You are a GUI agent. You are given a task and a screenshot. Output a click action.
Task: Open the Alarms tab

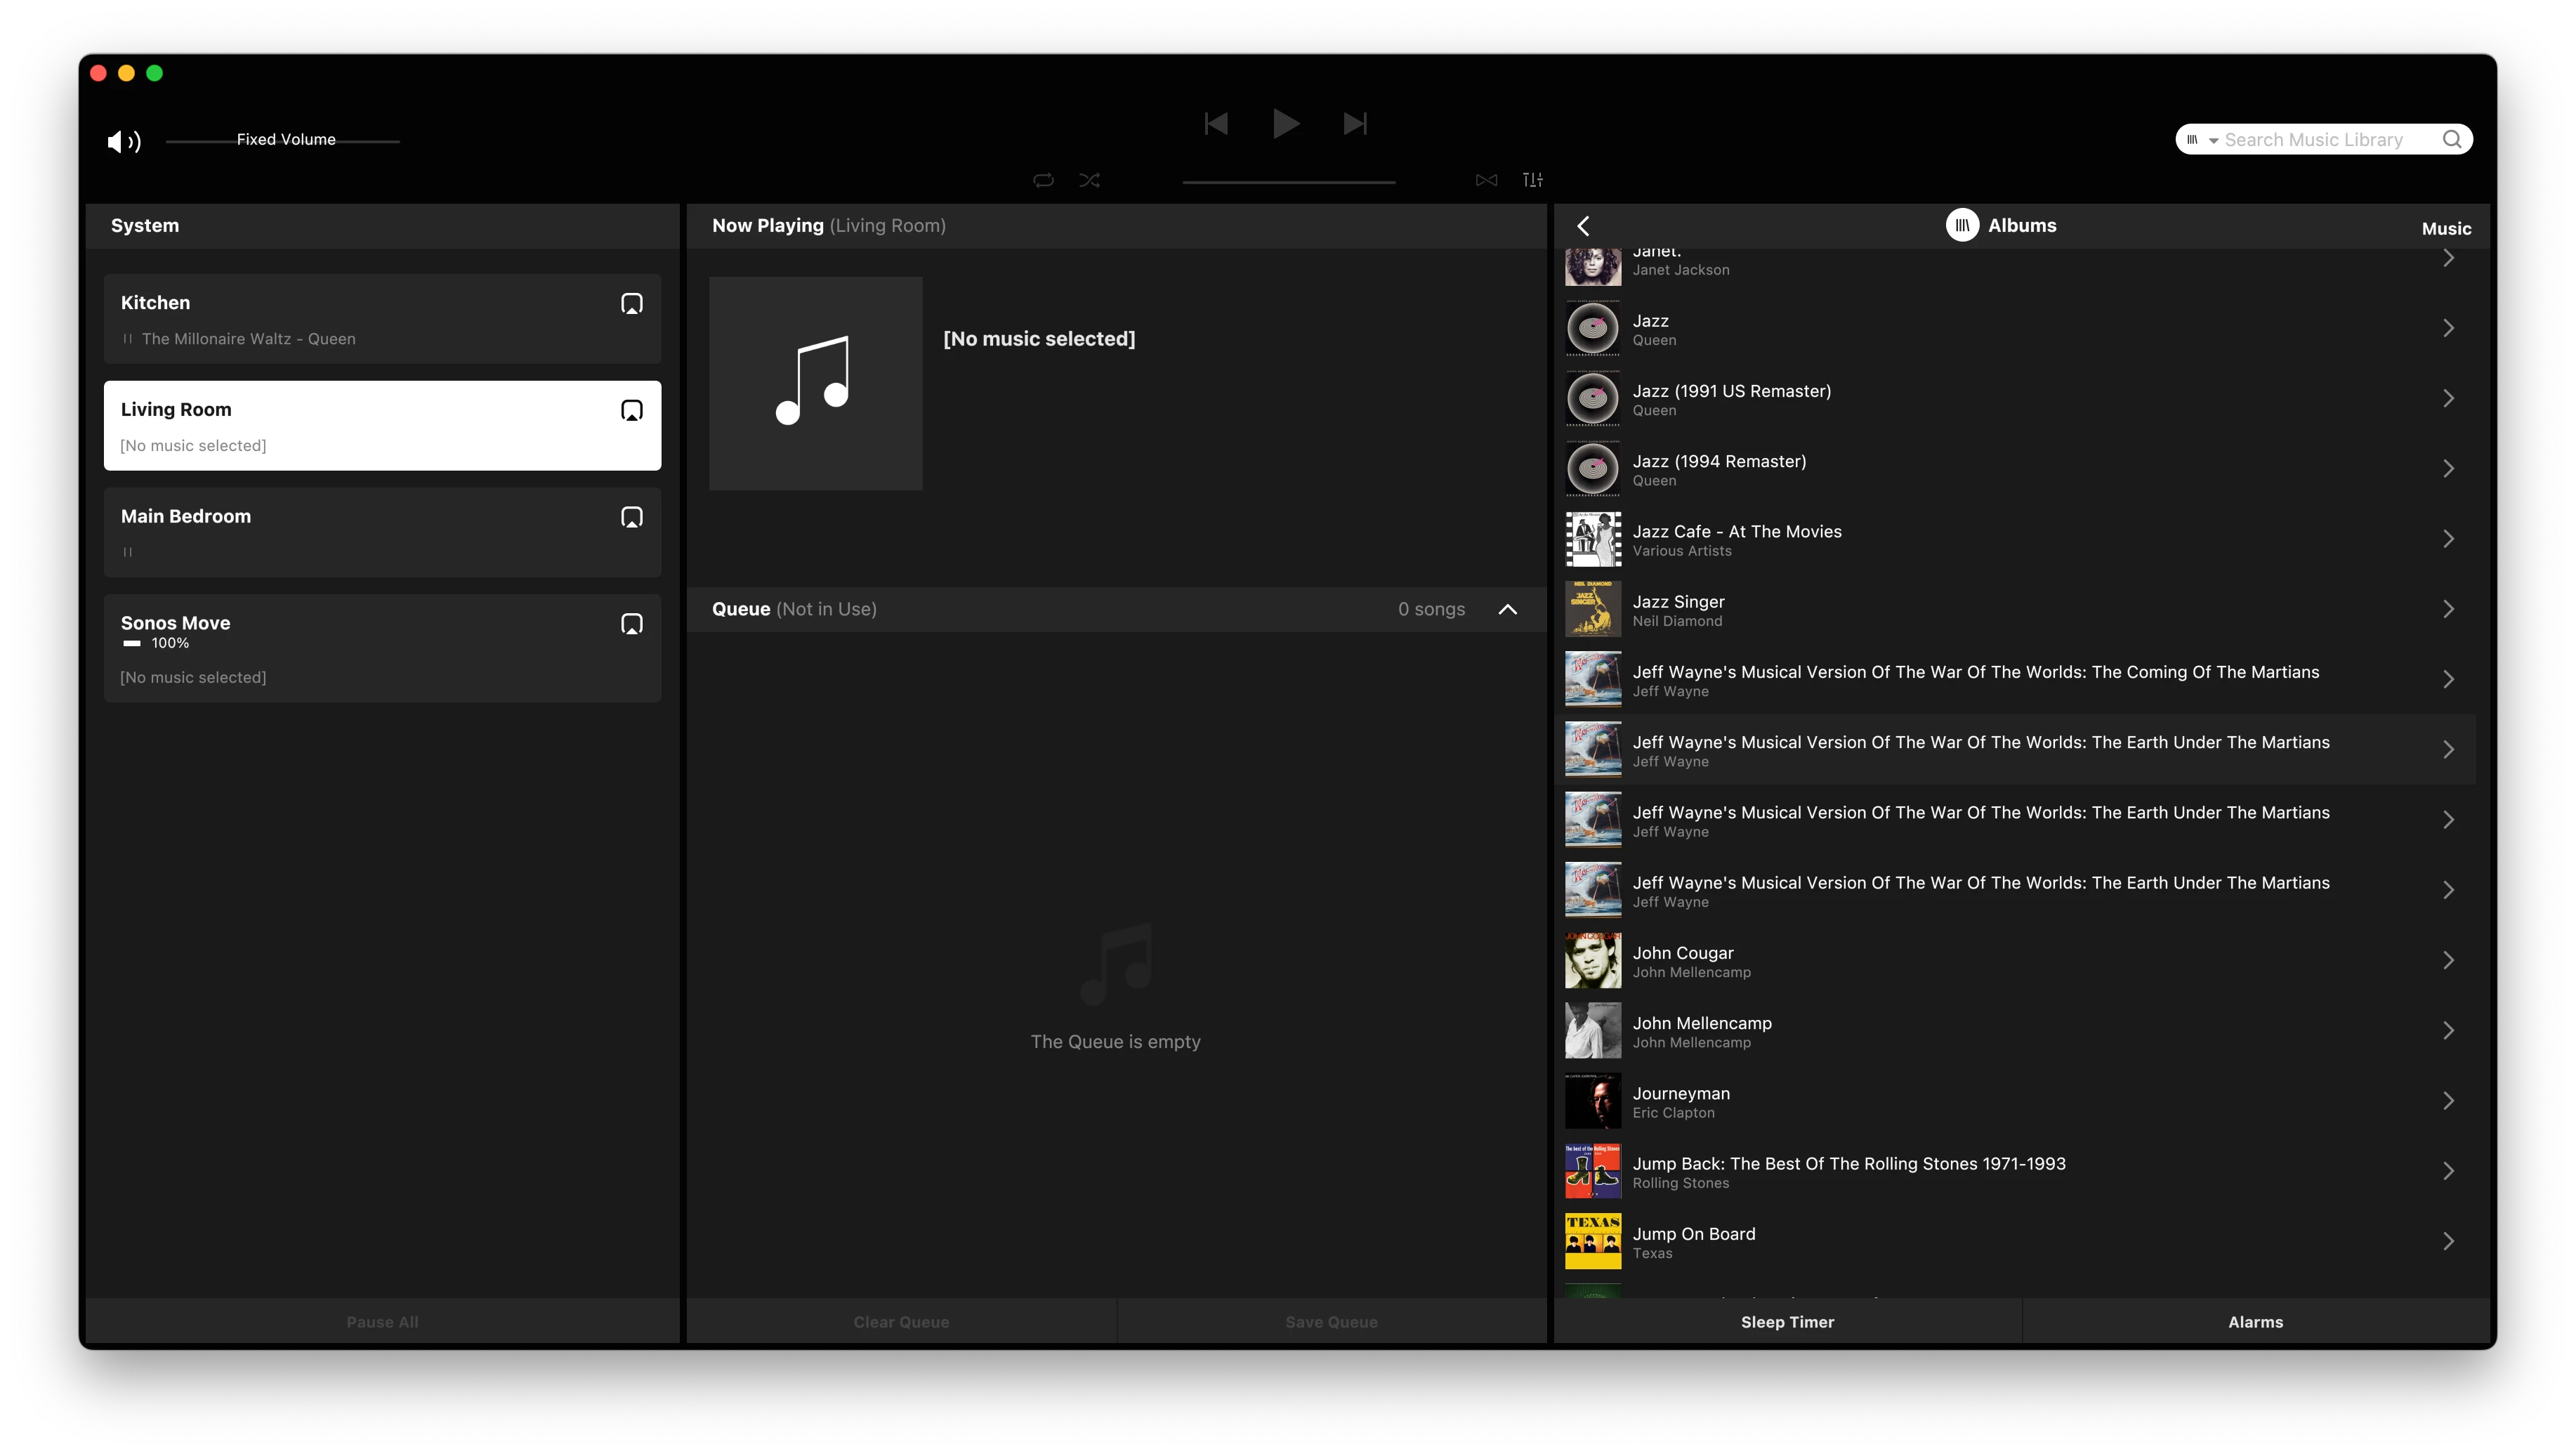pyautogui.click(x=2255, y=1322)
